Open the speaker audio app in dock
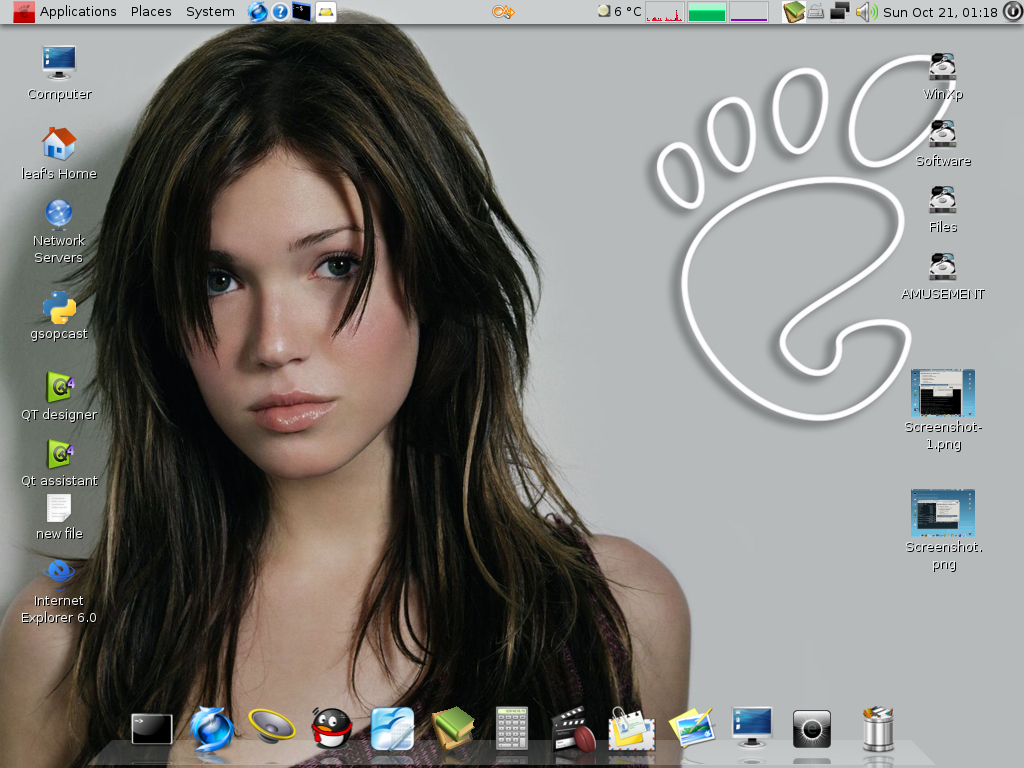The width and height of the screenshot is (1024, 768). point(272,726)
